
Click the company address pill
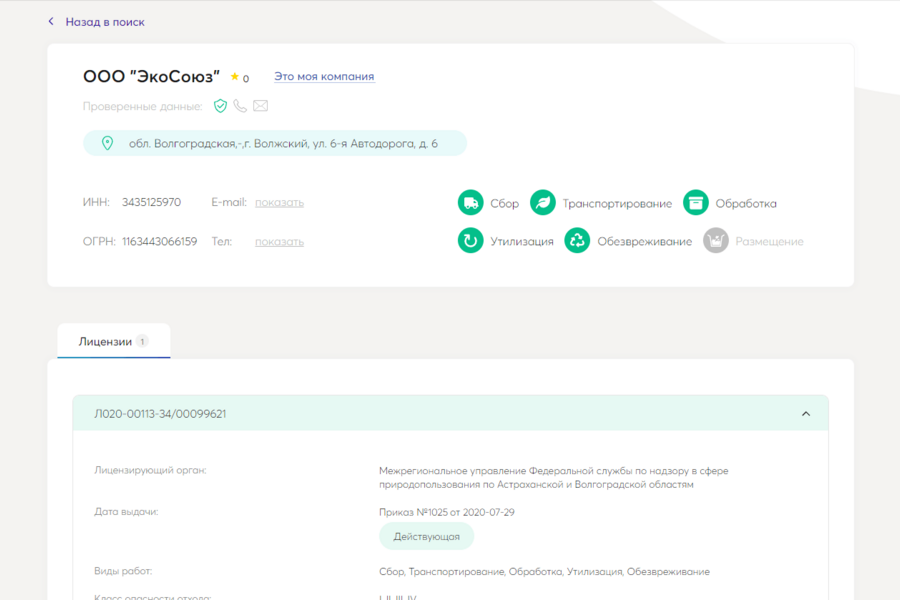coord(275,143)
